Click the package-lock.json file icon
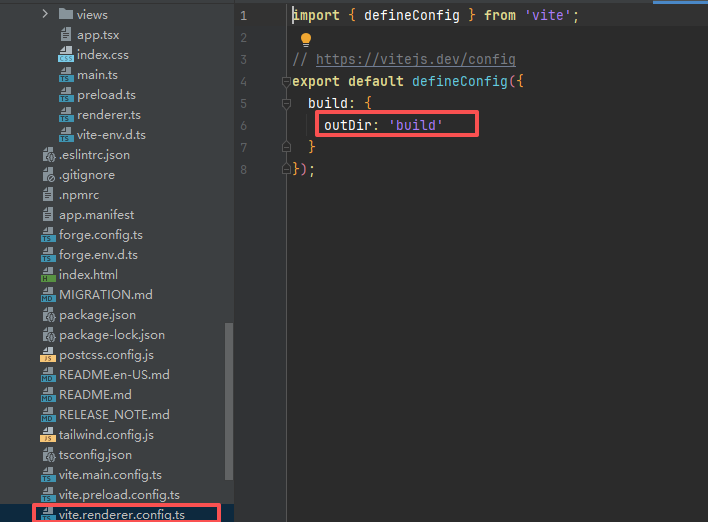 click(x=48, y=335)
